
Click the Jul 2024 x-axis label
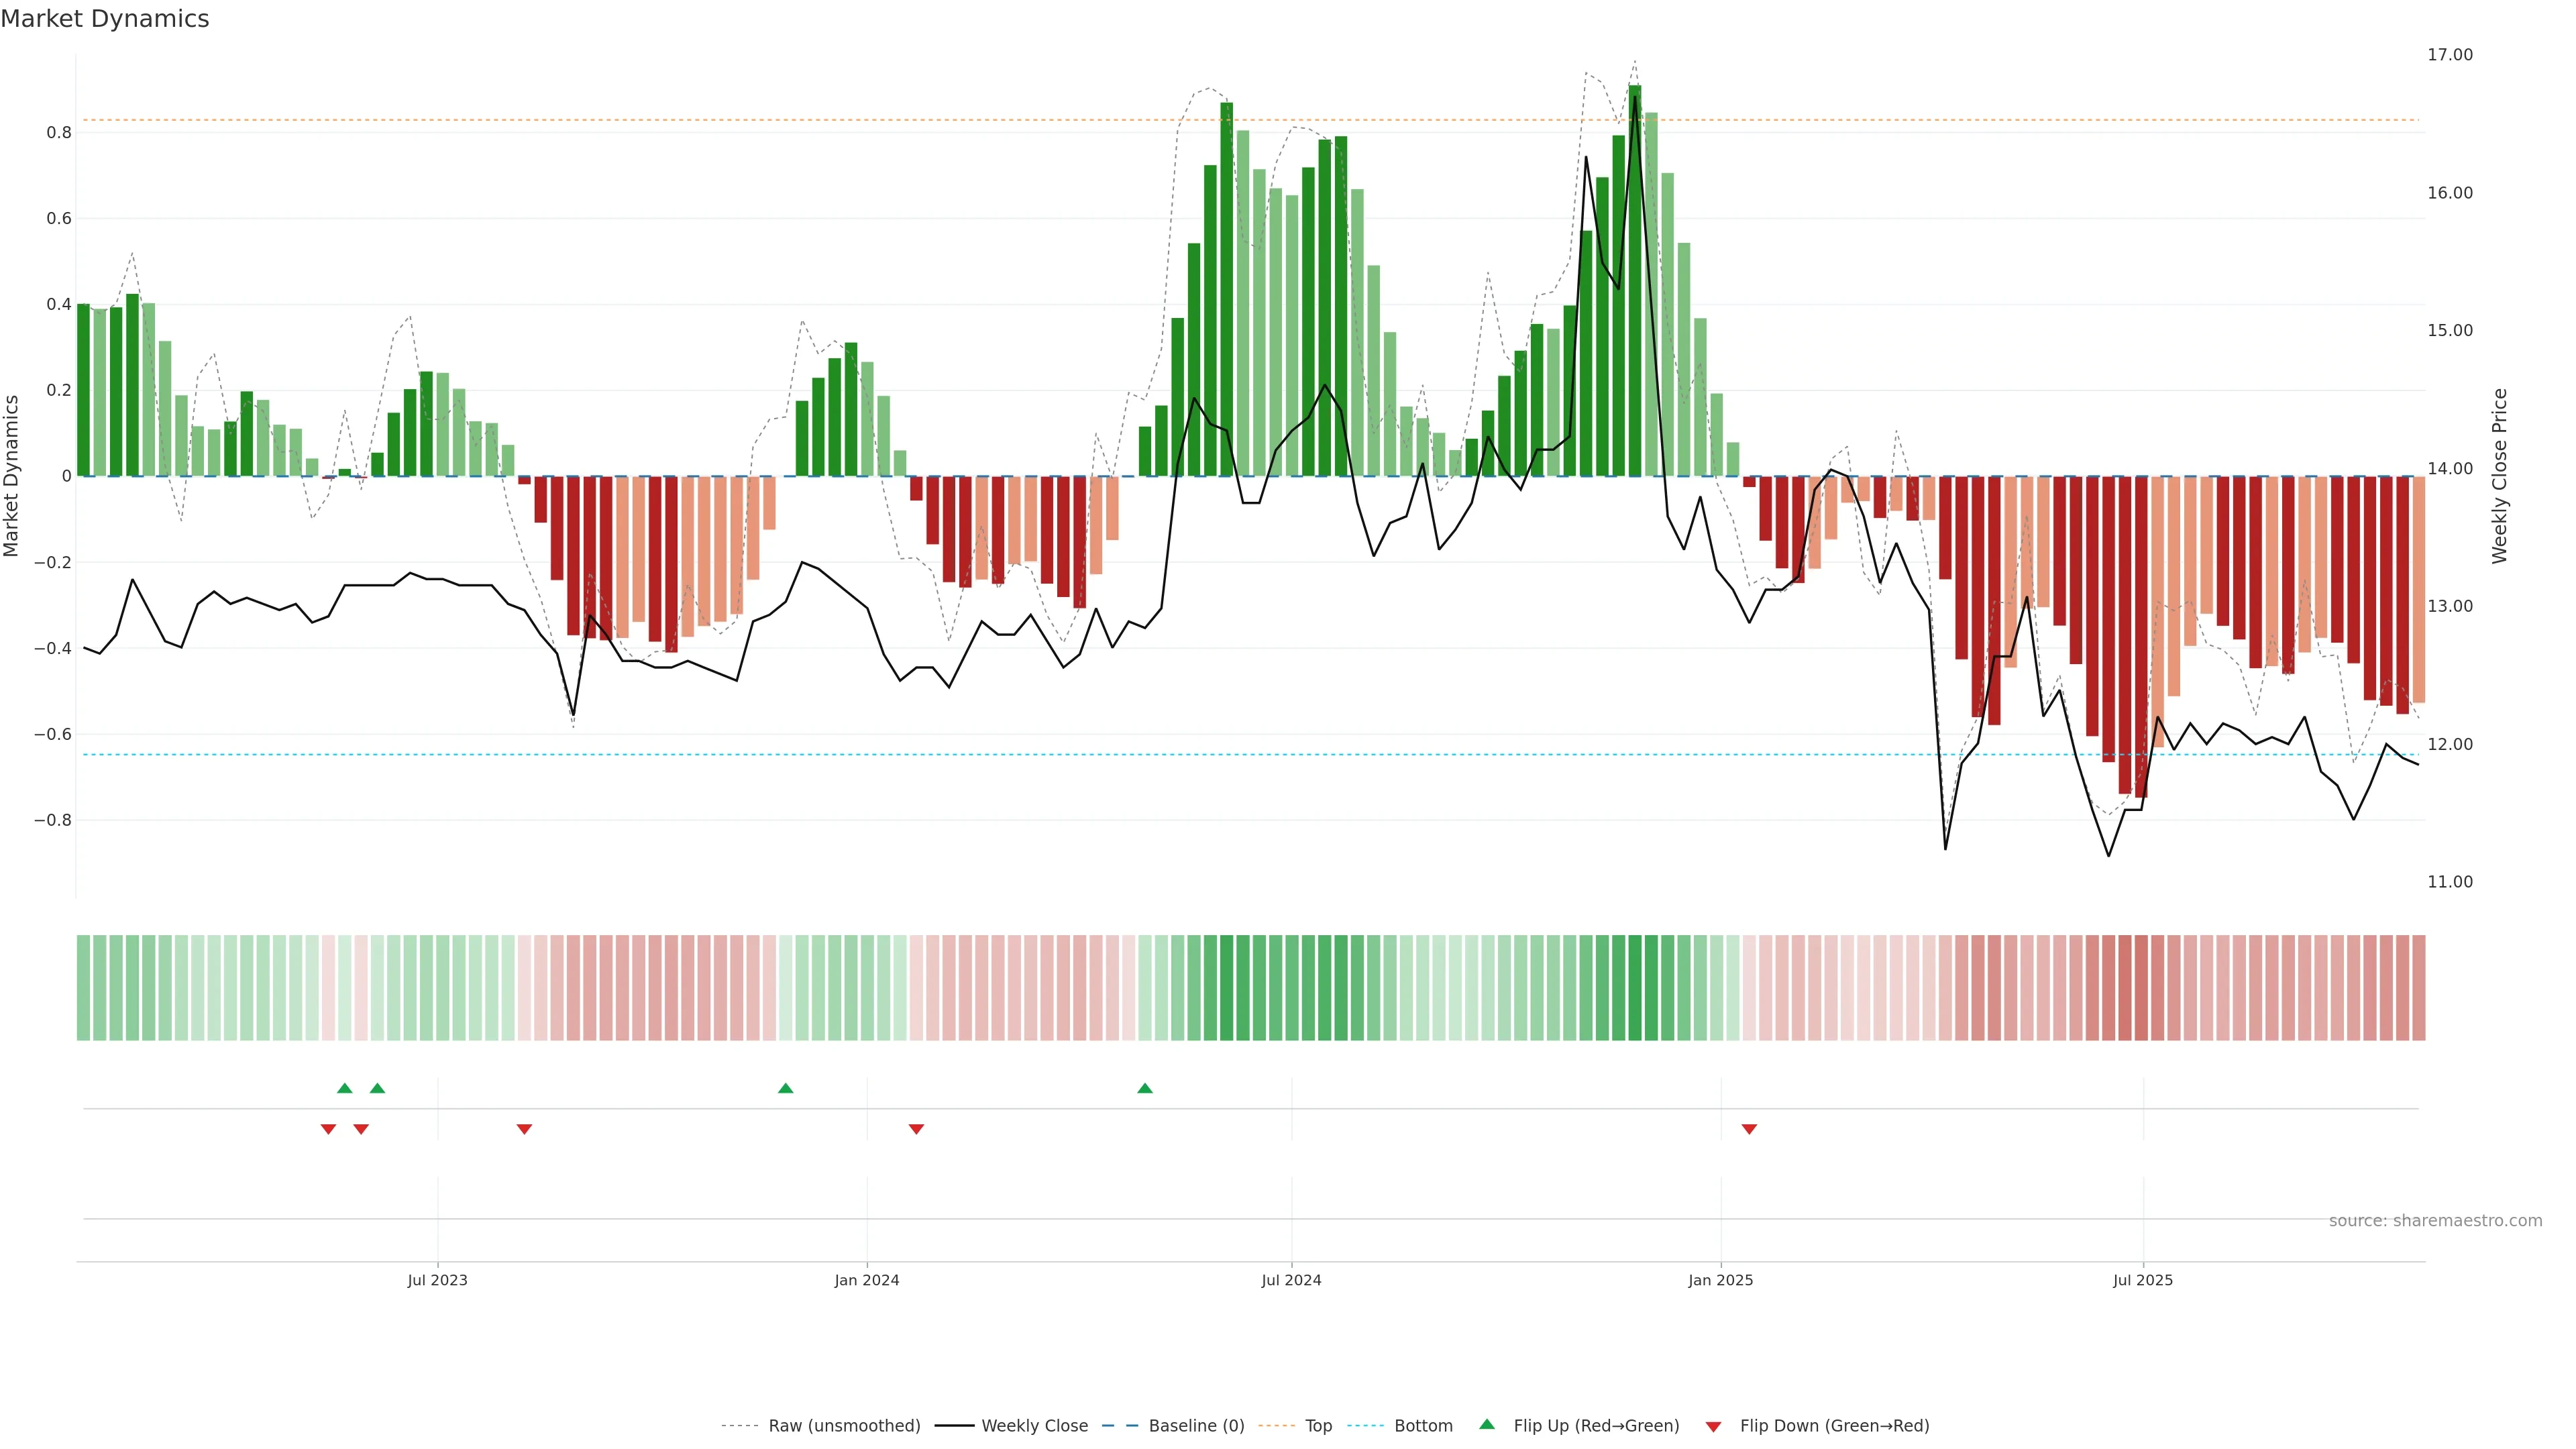(x=1291, y=1280)
